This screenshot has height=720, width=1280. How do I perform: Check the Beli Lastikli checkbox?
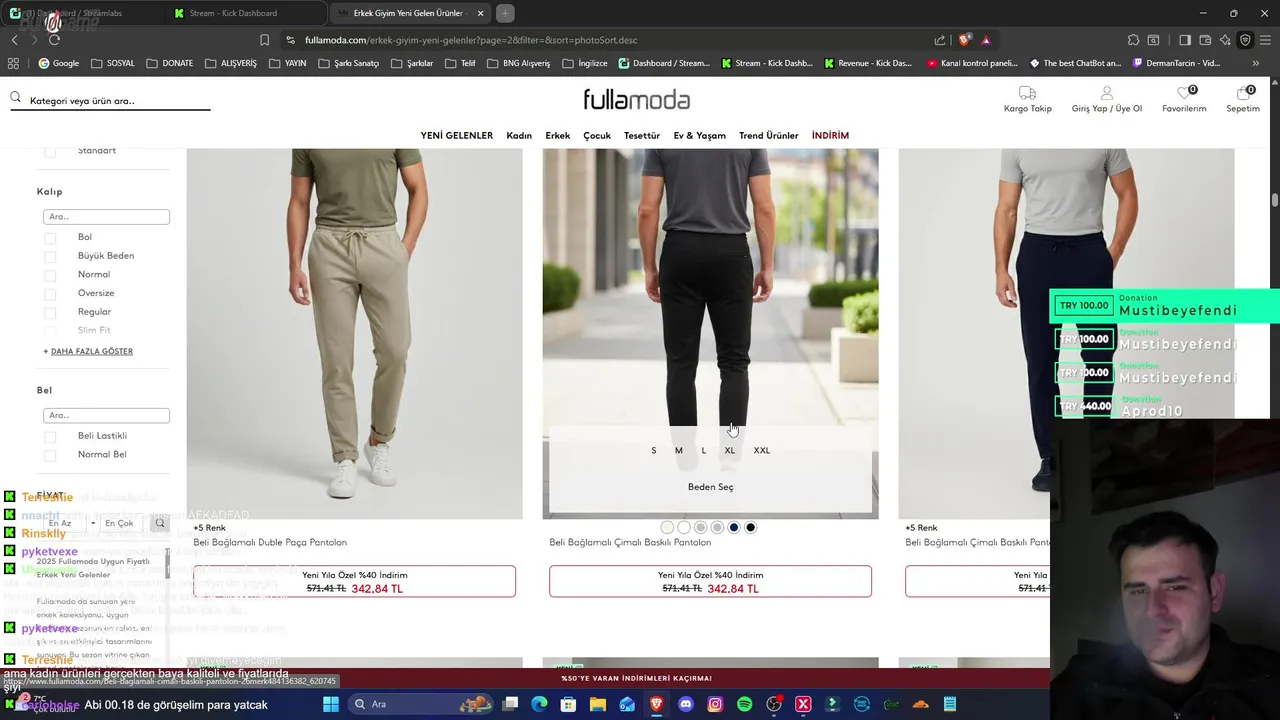click(50, 436)
